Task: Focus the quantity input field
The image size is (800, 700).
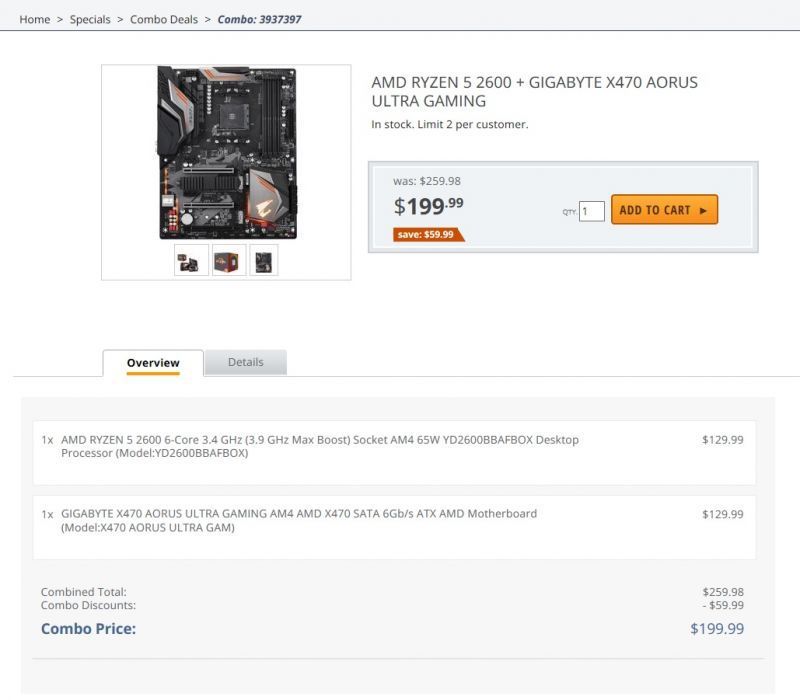Action: (x=592, y=211)
